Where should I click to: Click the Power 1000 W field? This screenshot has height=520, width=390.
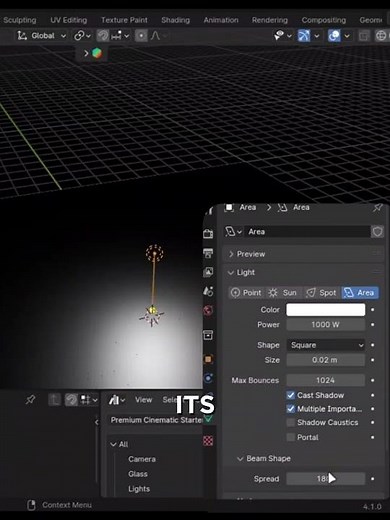(x=326, y=325)
